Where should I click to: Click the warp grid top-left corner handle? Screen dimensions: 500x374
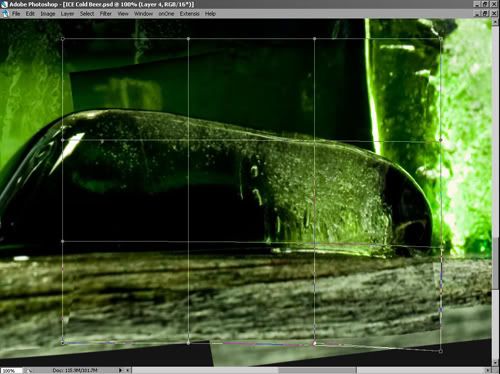click(63, 39)
